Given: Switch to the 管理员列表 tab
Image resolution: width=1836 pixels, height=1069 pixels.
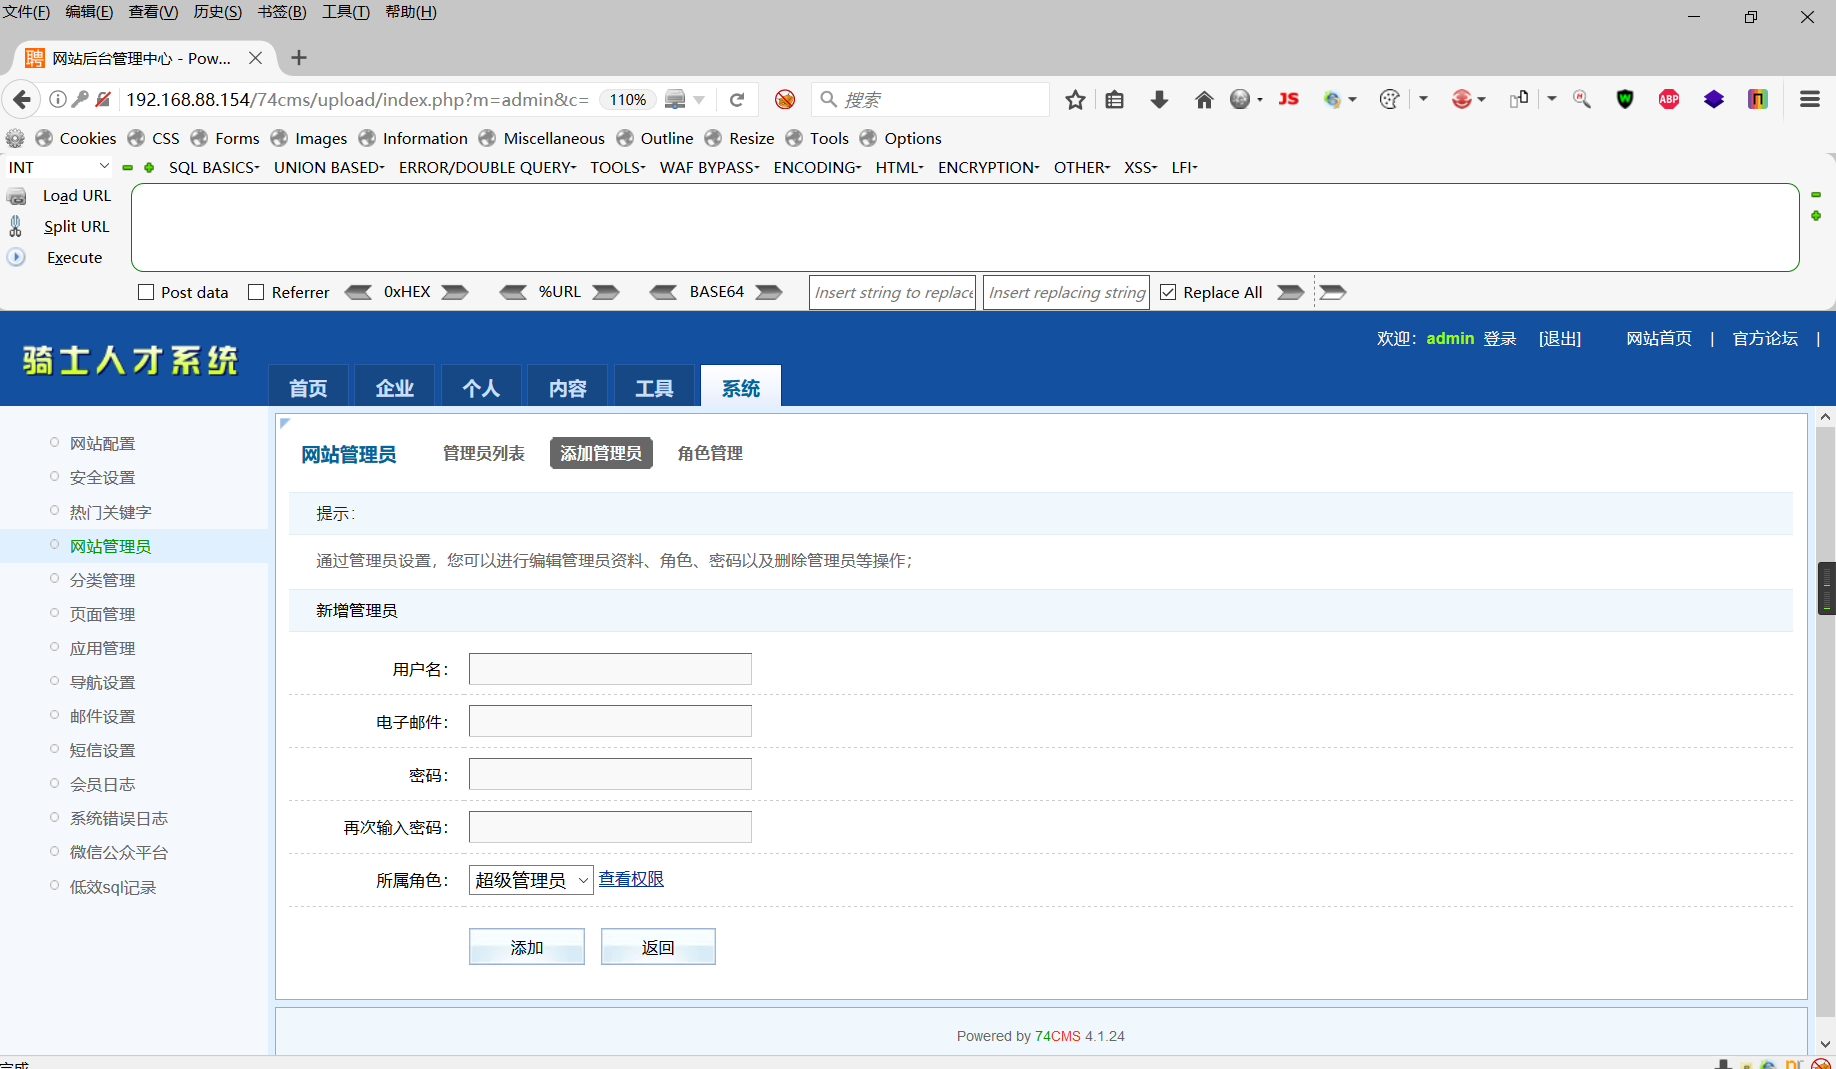Looking at the screenshot, I should (484, 453).
